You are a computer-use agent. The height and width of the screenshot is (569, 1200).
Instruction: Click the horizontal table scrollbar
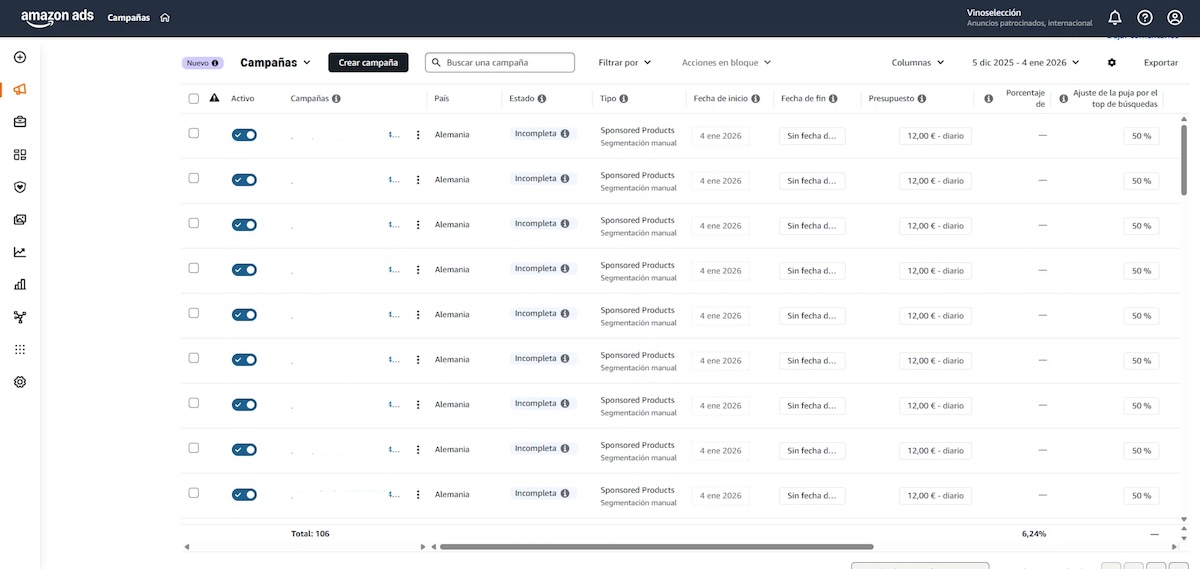point(656,547)
